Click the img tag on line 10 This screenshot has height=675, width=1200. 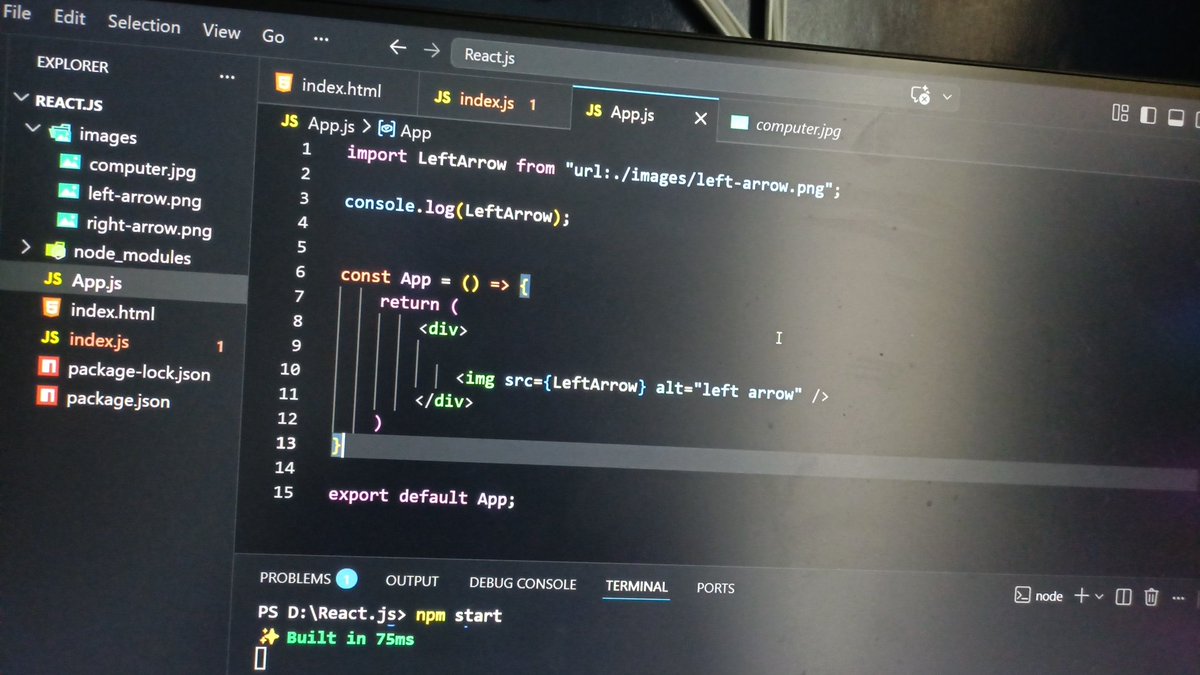pos(641,388)
